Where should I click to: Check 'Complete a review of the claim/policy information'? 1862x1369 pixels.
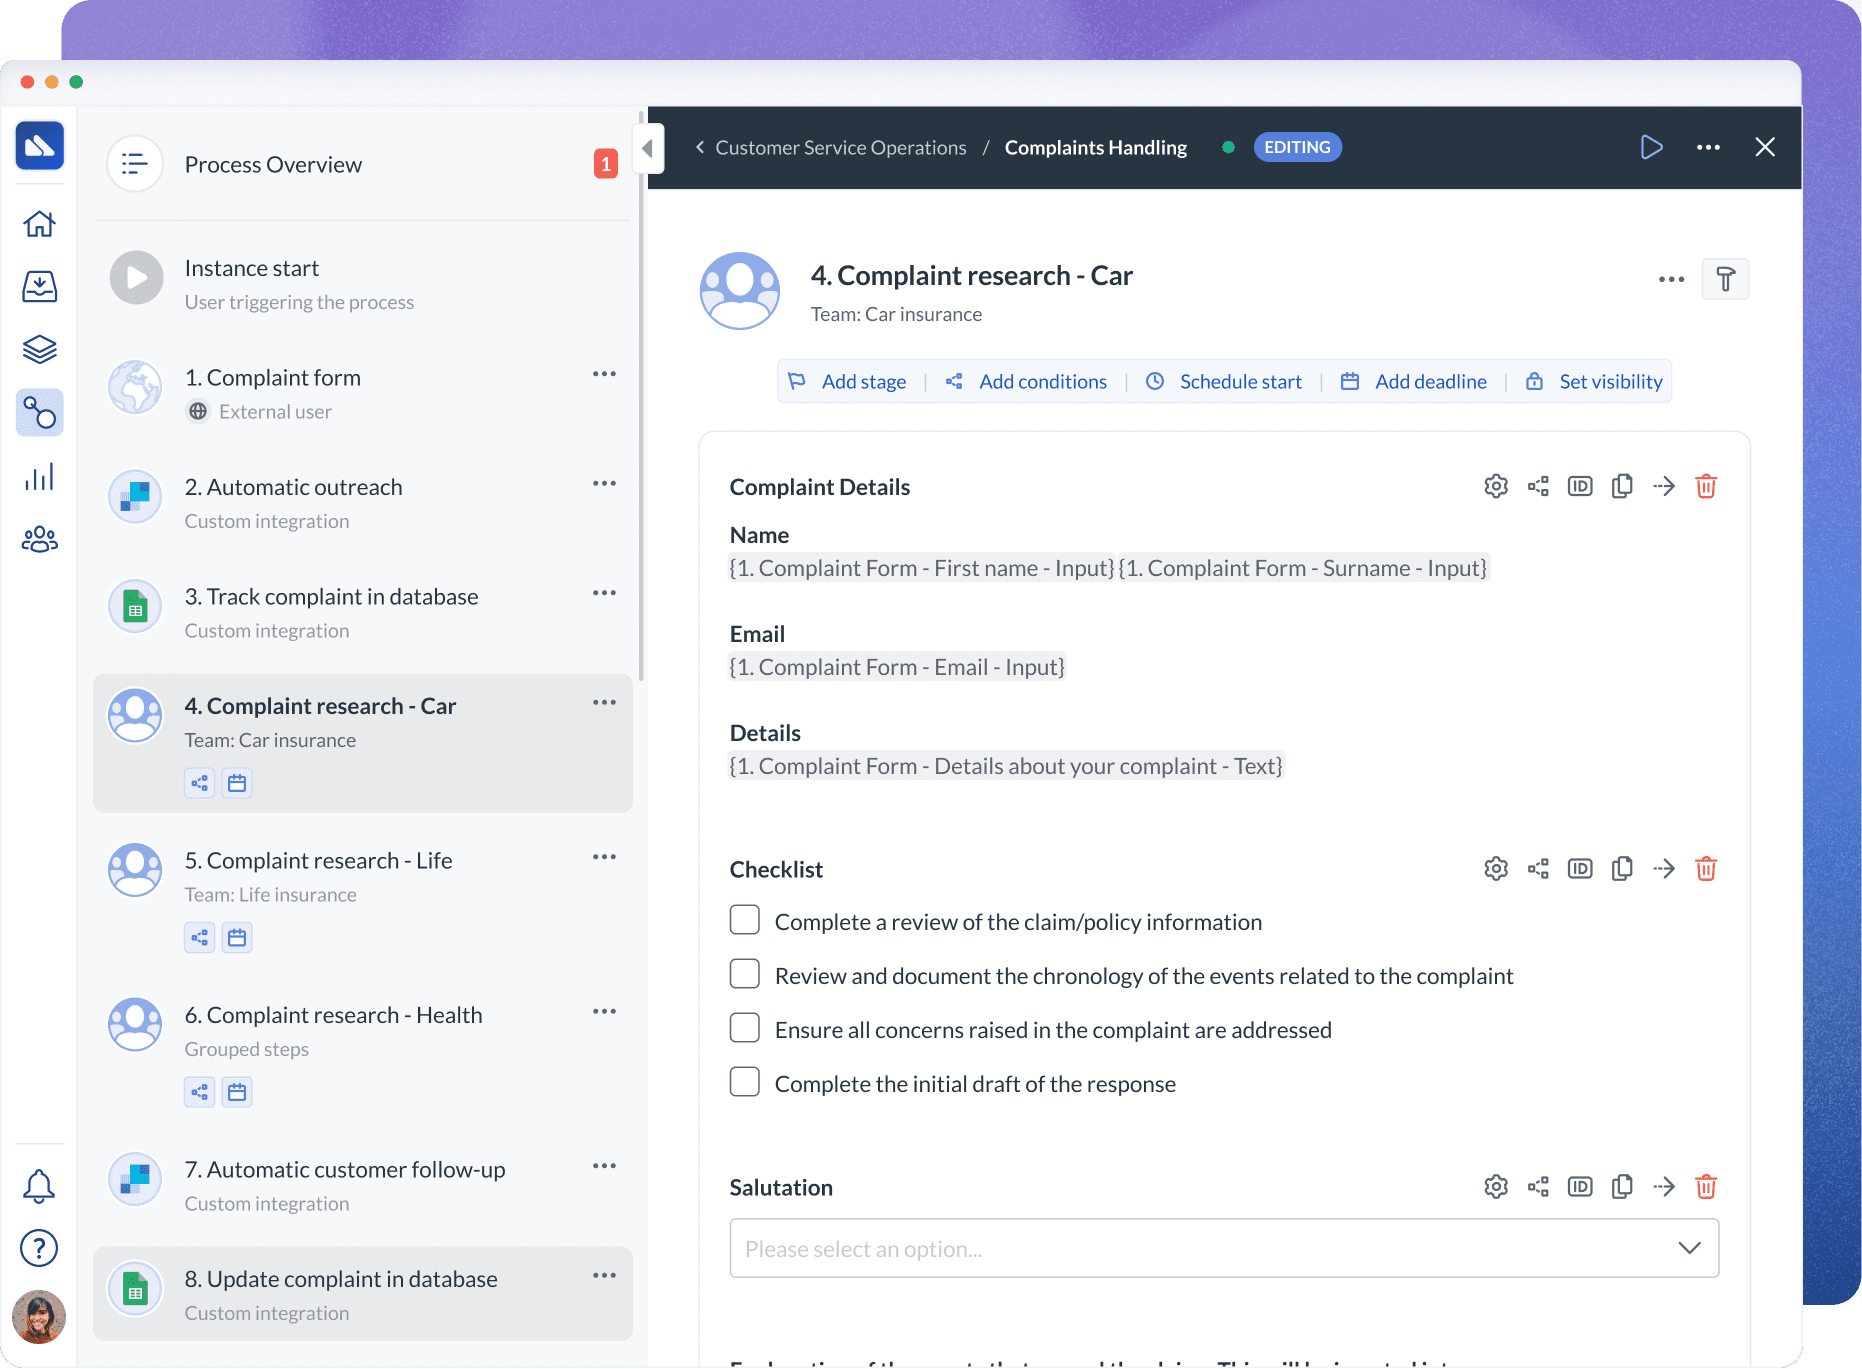[744, 919]
